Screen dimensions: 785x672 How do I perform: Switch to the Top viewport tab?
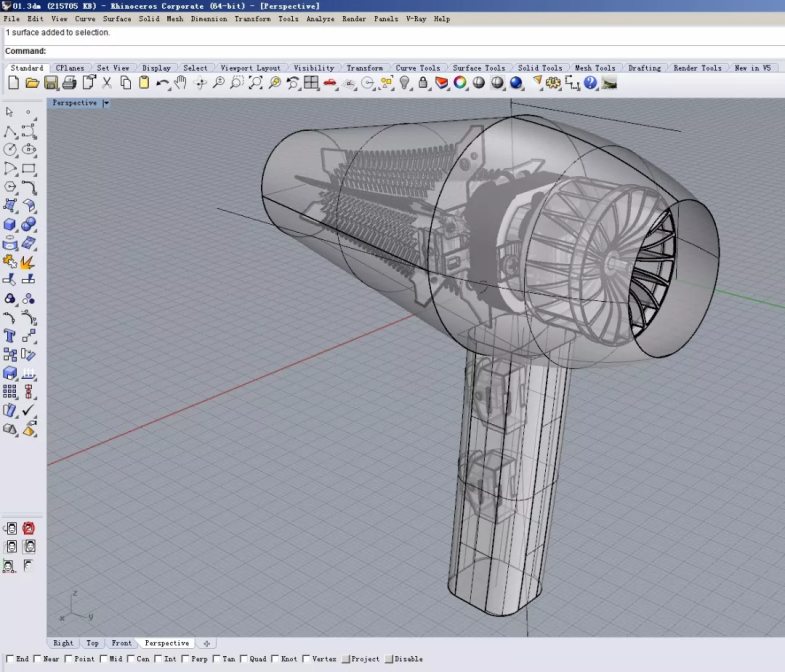point(92,643)
